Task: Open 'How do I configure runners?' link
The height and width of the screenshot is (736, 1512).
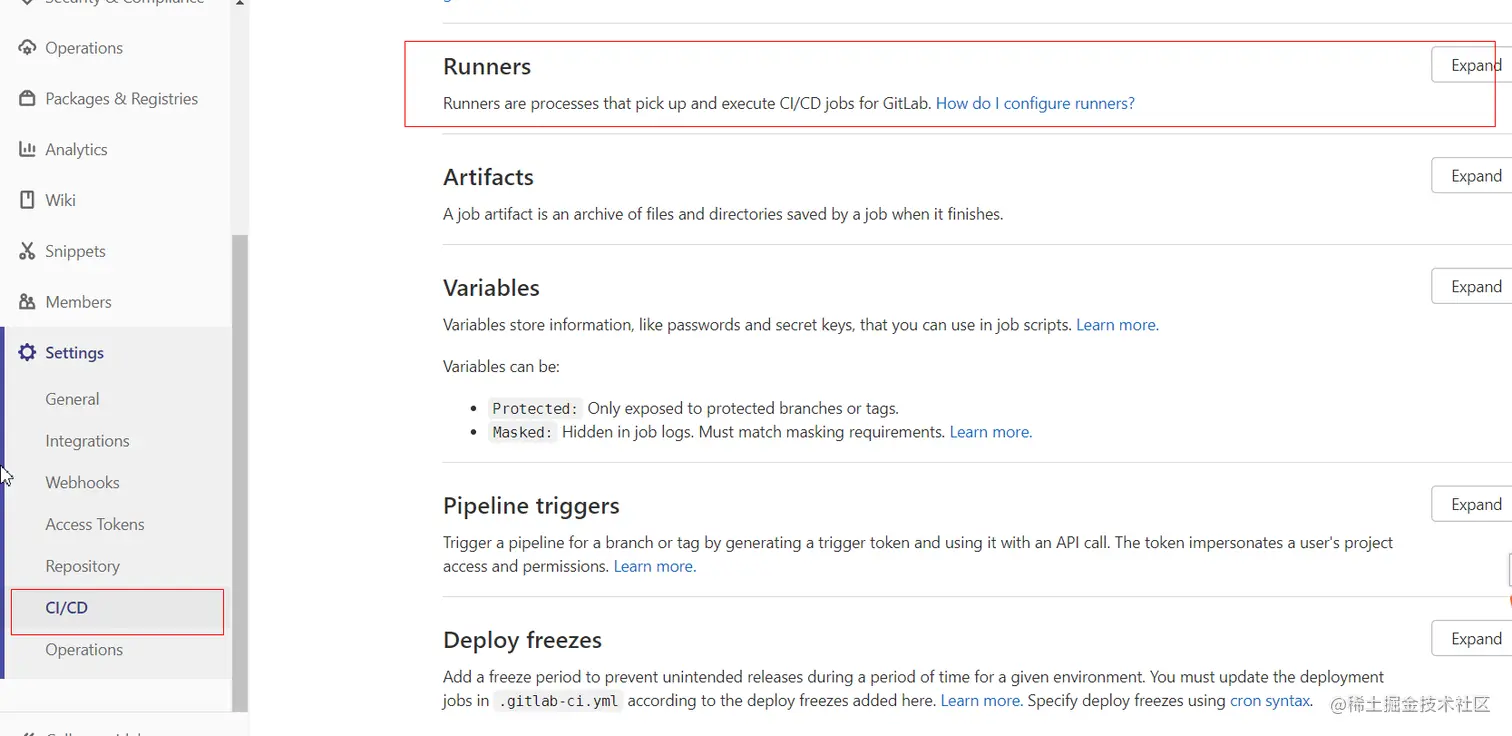Action: click(x=1035, y=104)
